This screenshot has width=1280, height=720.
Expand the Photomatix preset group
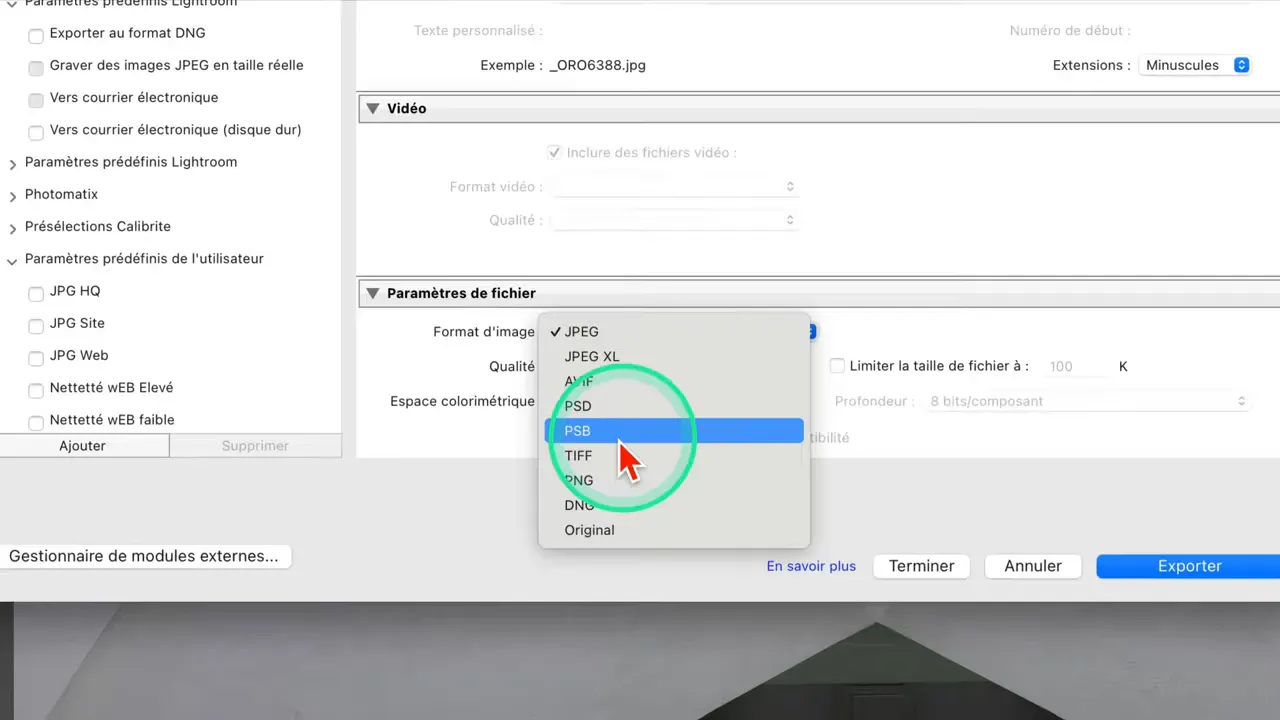point(13,195)
